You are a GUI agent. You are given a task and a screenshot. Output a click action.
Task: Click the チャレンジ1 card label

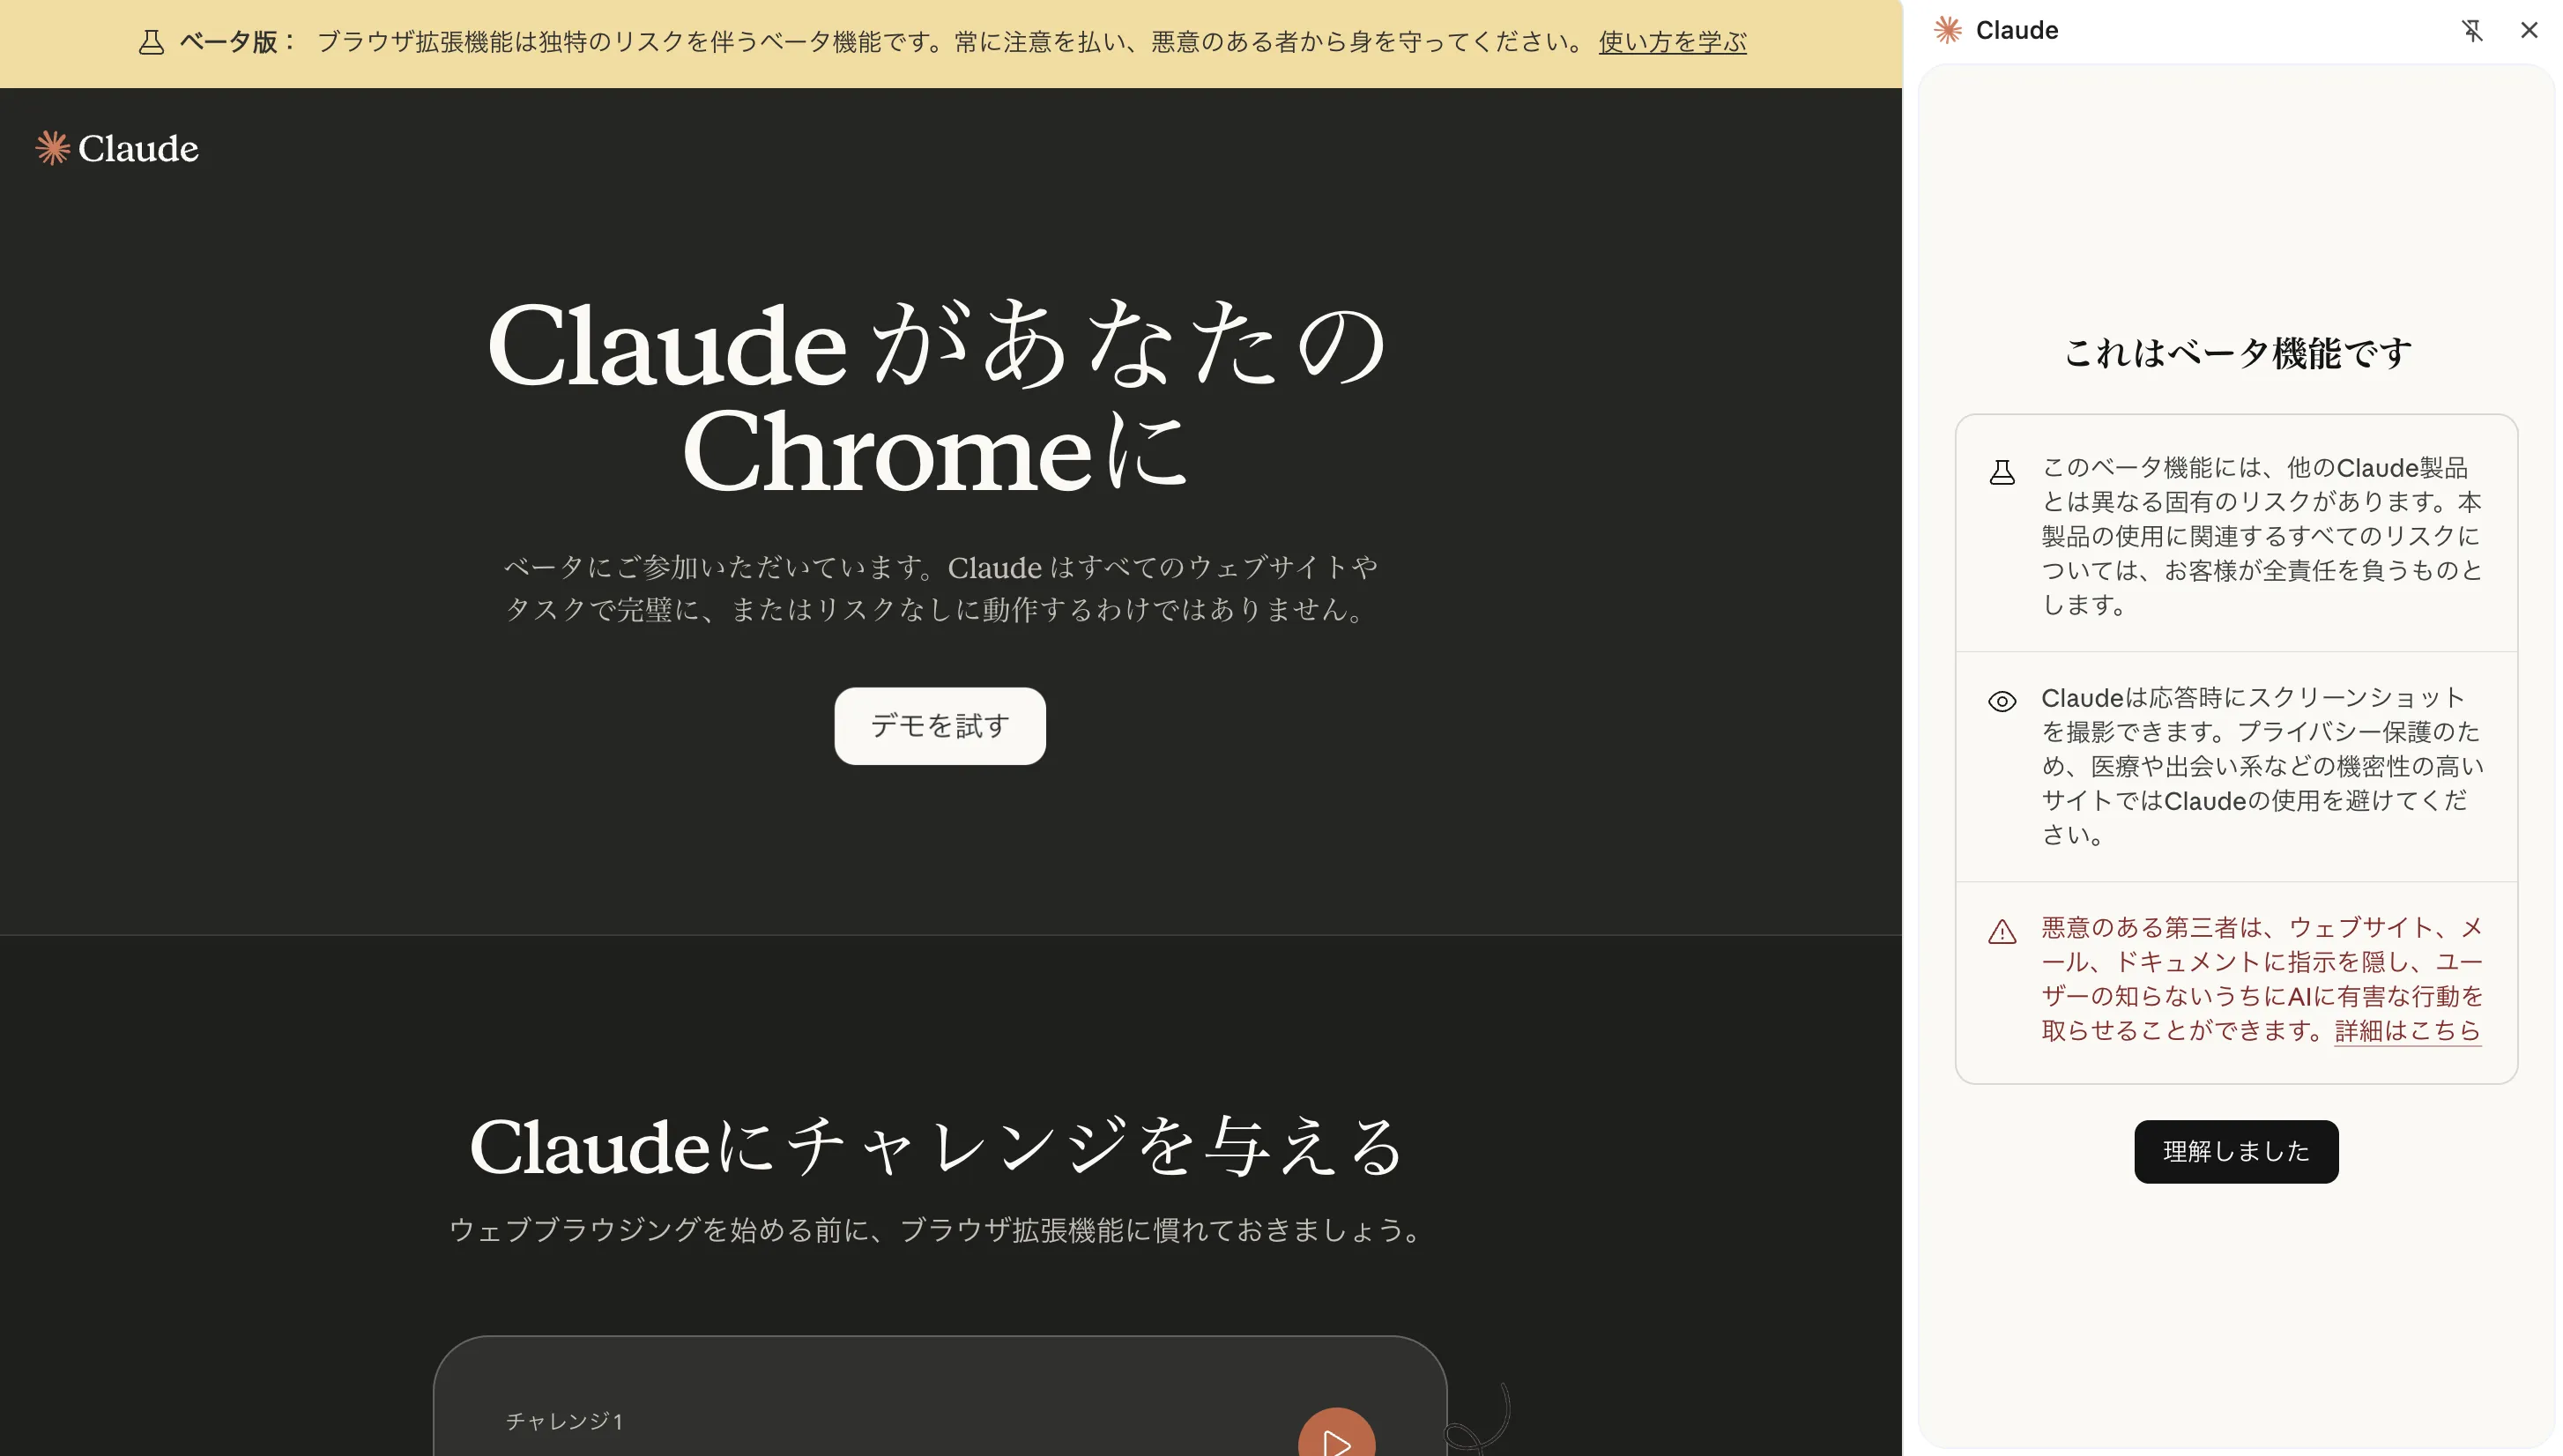[x=564, y=1420]
